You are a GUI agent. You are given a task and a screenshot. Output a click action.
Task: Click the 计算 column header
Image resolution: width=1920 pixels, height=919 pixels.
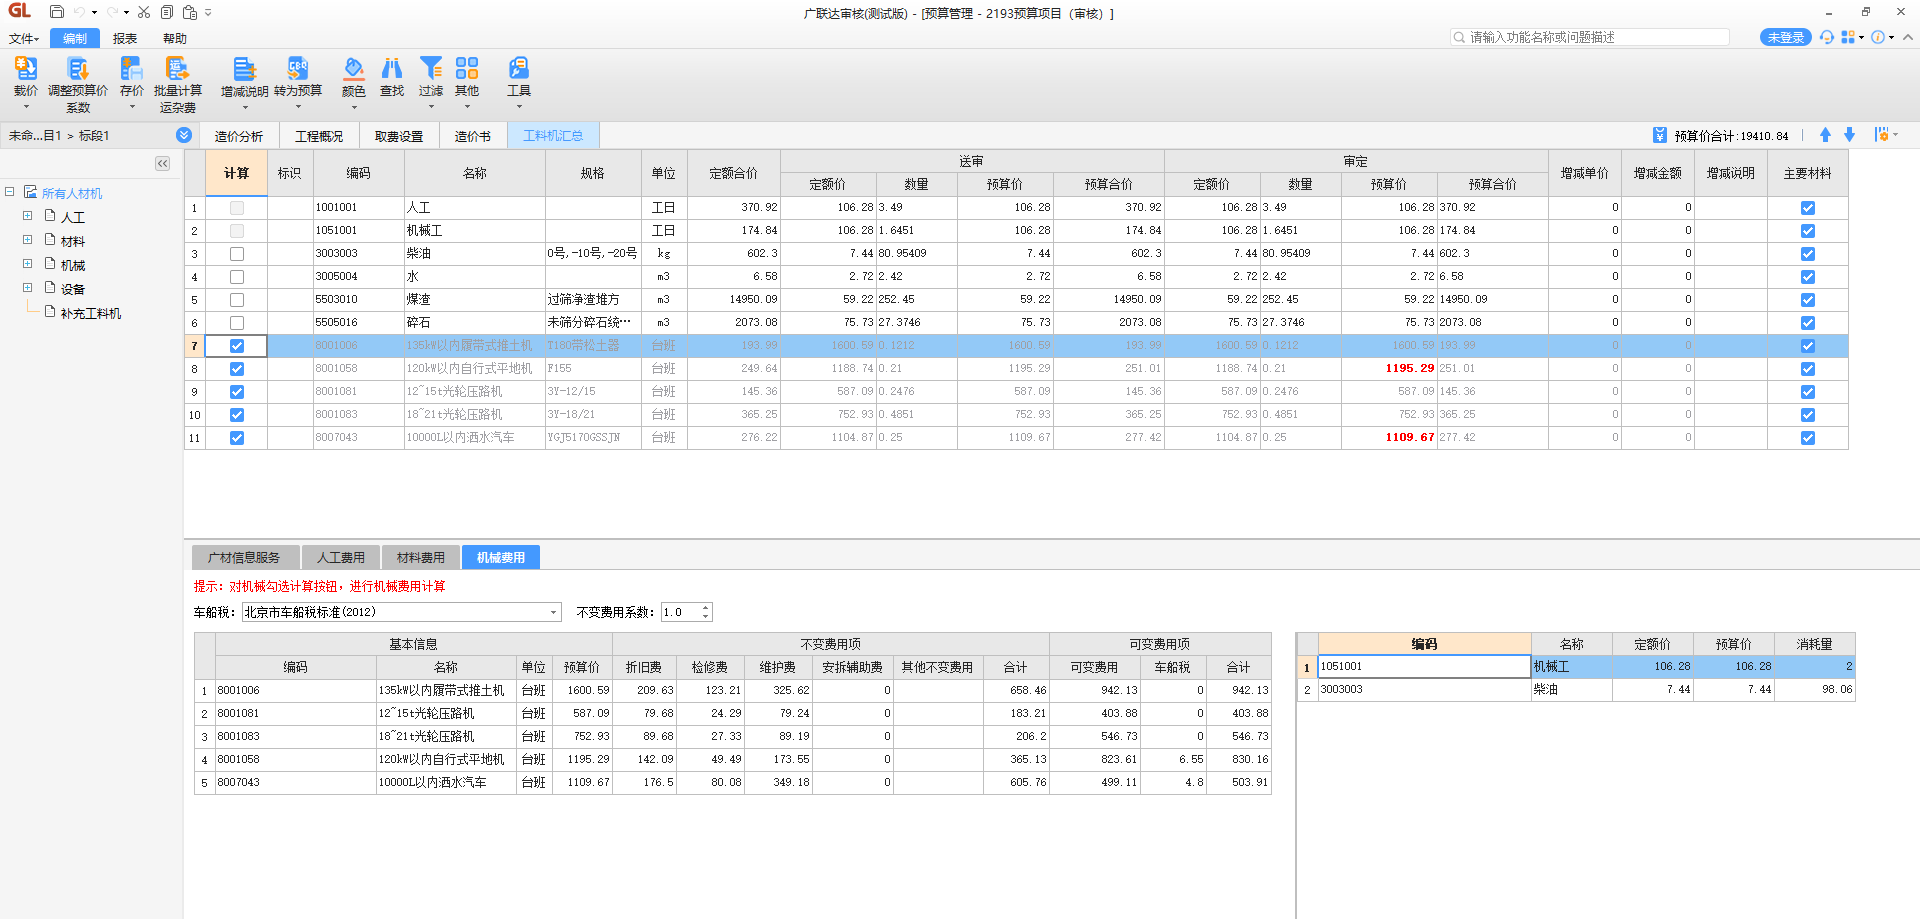point(237,173)
